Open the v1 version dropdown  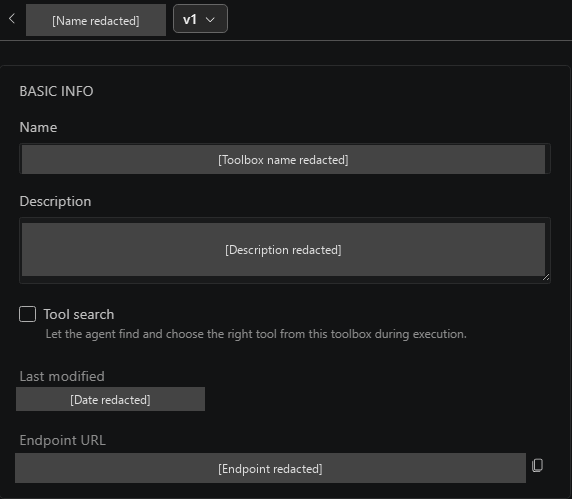(x=200, y=19)
